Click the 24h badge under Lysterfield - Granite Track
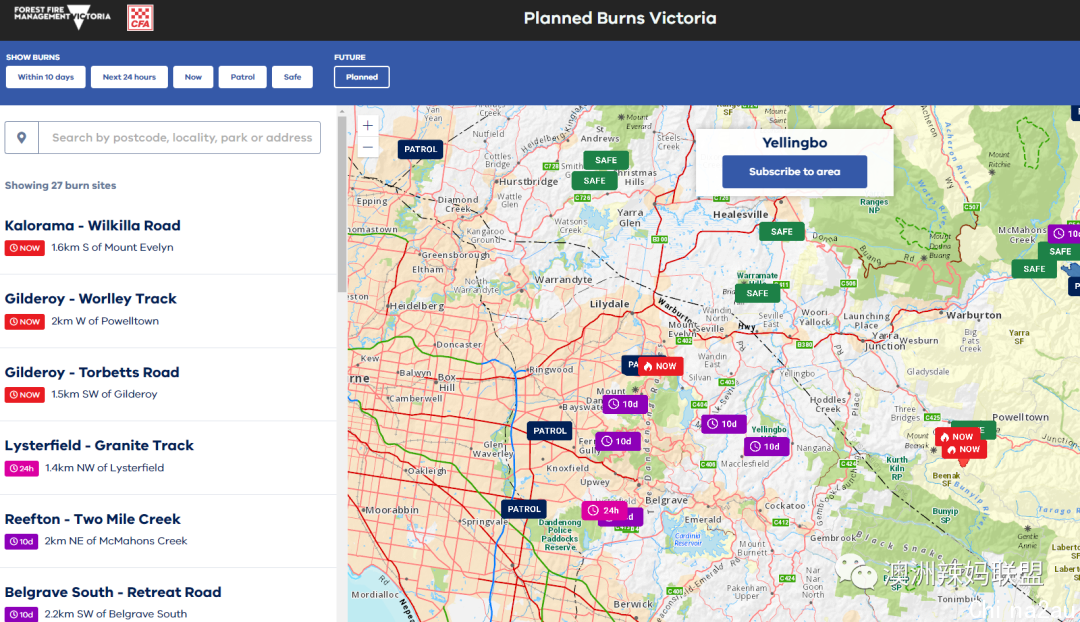The image size is (1080, 622). 21,468
